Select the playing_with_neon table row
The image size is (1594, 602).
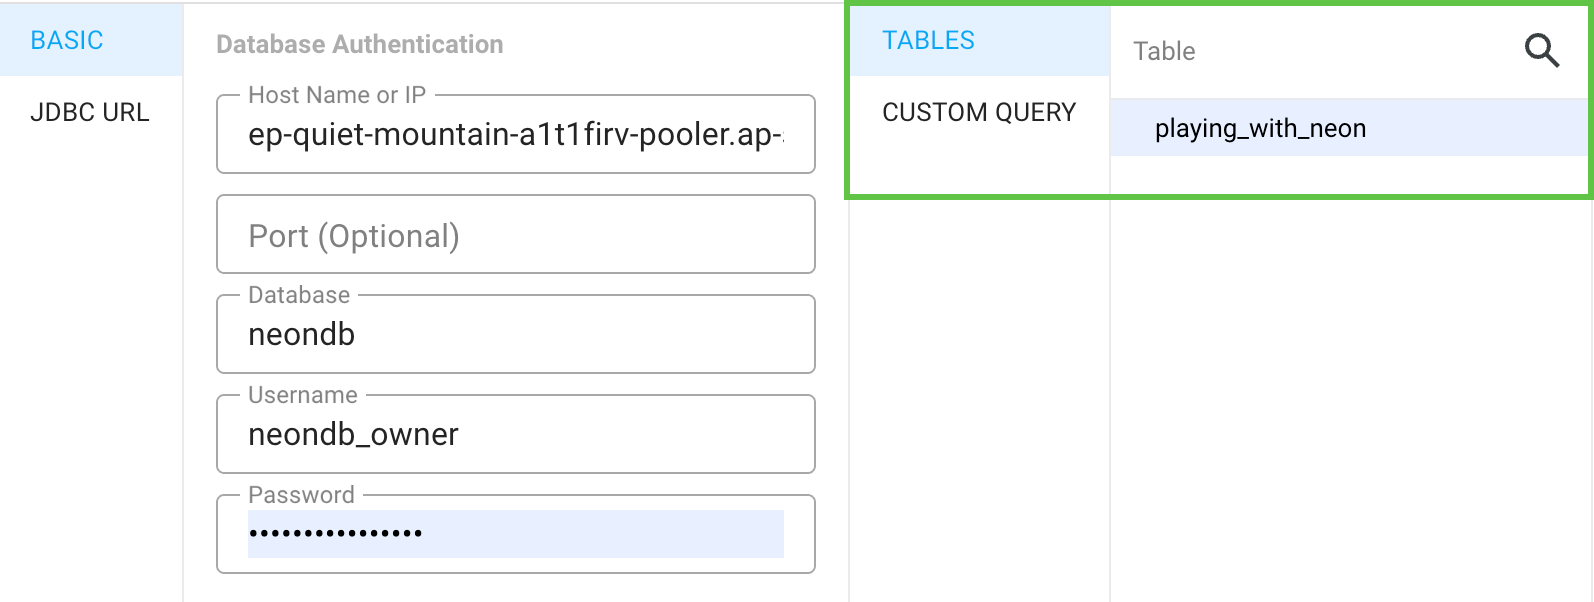pos(1260,128)
